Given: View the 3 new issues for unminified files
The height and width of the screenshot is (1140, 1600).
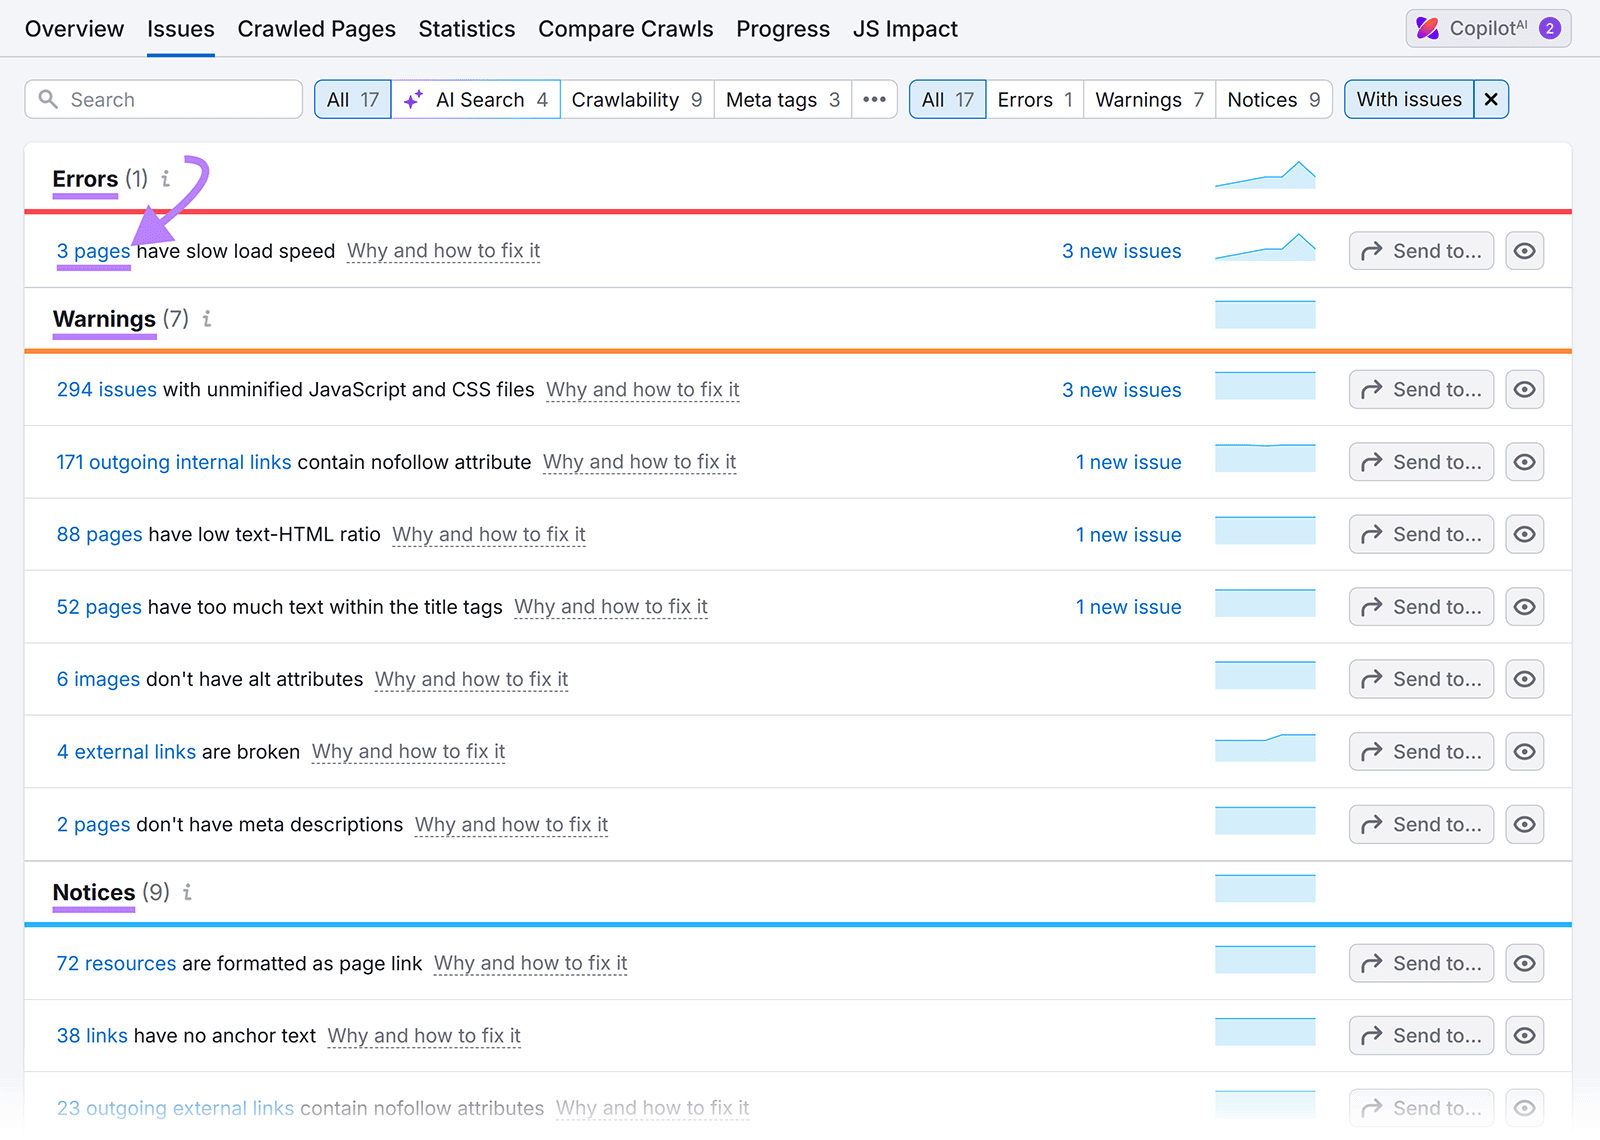Looking at the screenshot, I should coord(1121,389).
